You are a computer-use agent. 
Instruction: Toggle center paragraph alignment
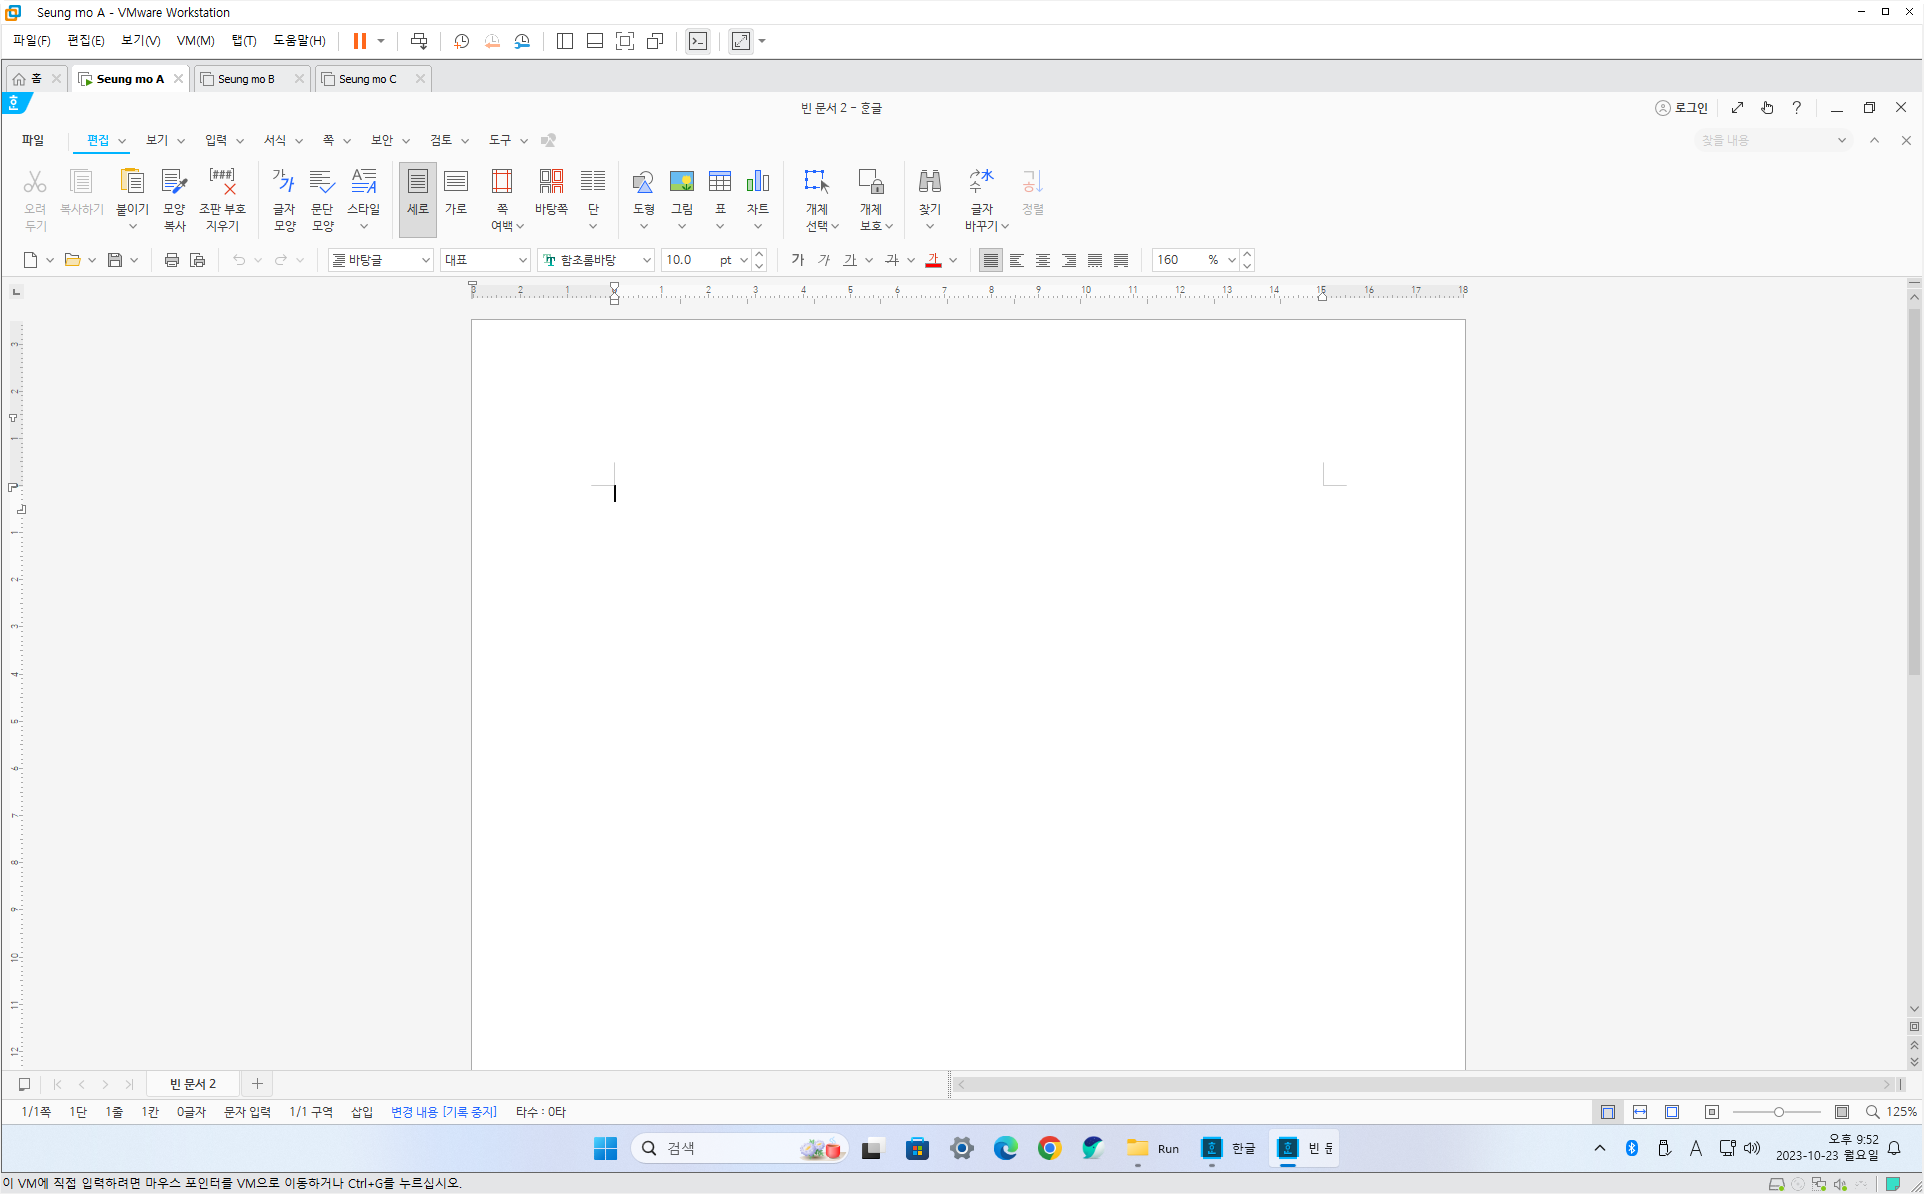click(x=1043, y=260)
